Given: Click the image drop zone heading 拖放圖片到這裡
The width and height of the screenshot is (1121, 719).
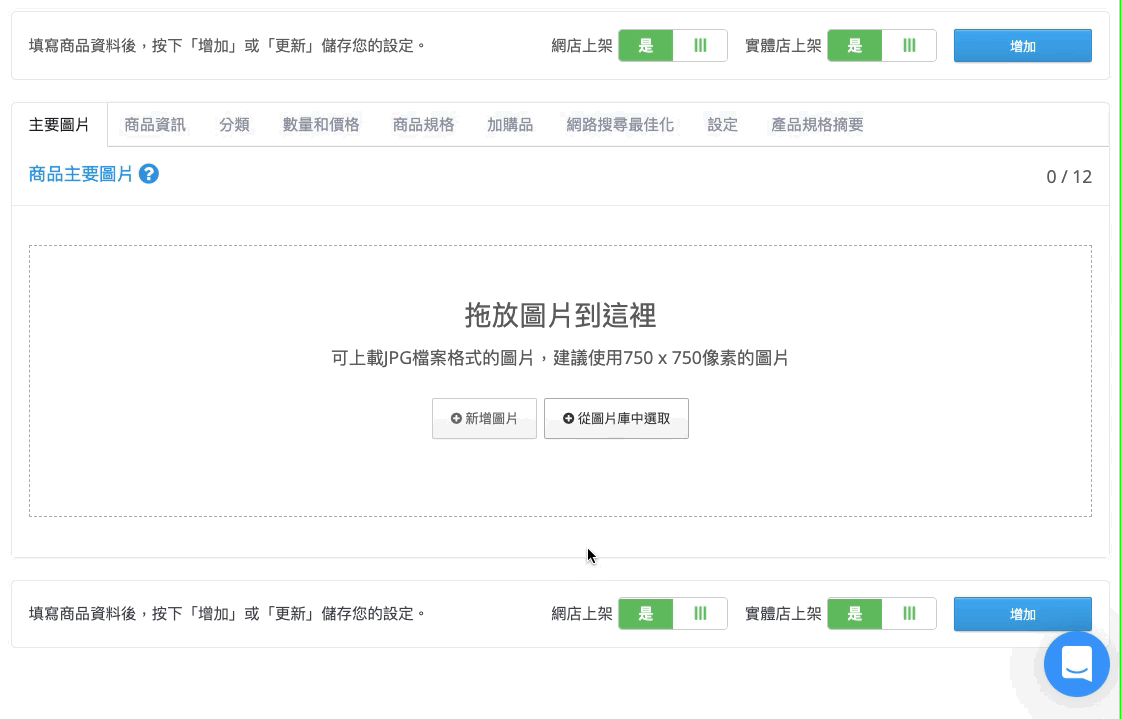Looking at the screenshot, I should [x=560, y=315].
